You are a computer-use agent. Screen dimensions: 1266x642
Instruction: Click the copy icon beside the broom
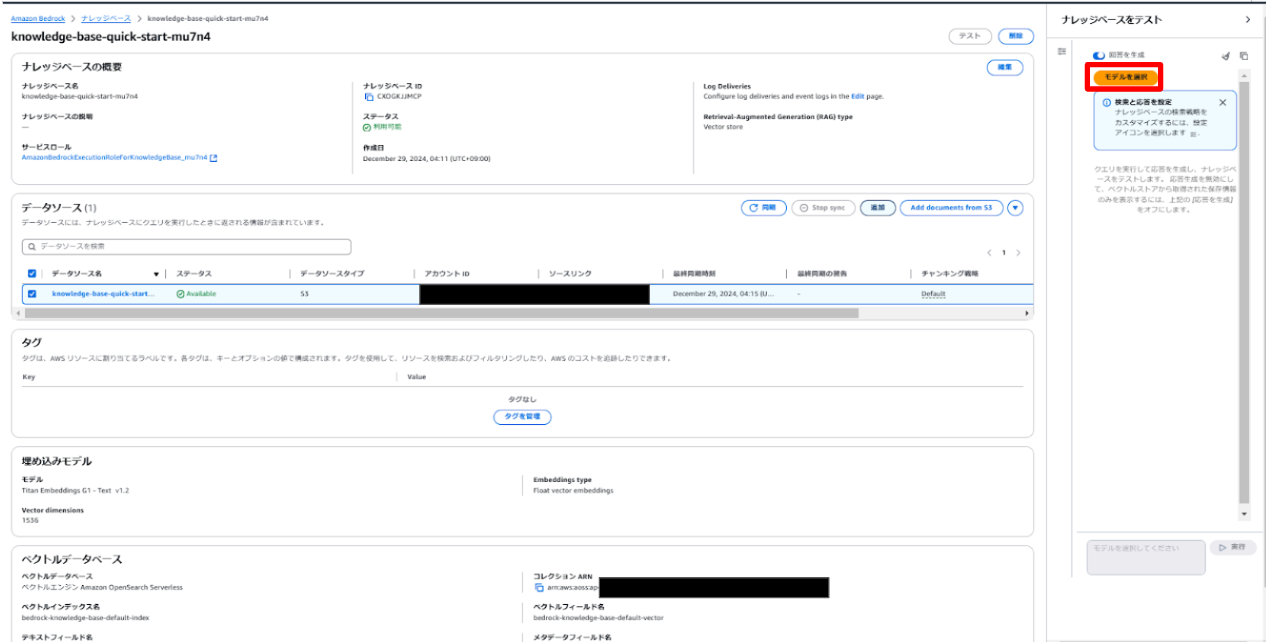click(1244, 56)
